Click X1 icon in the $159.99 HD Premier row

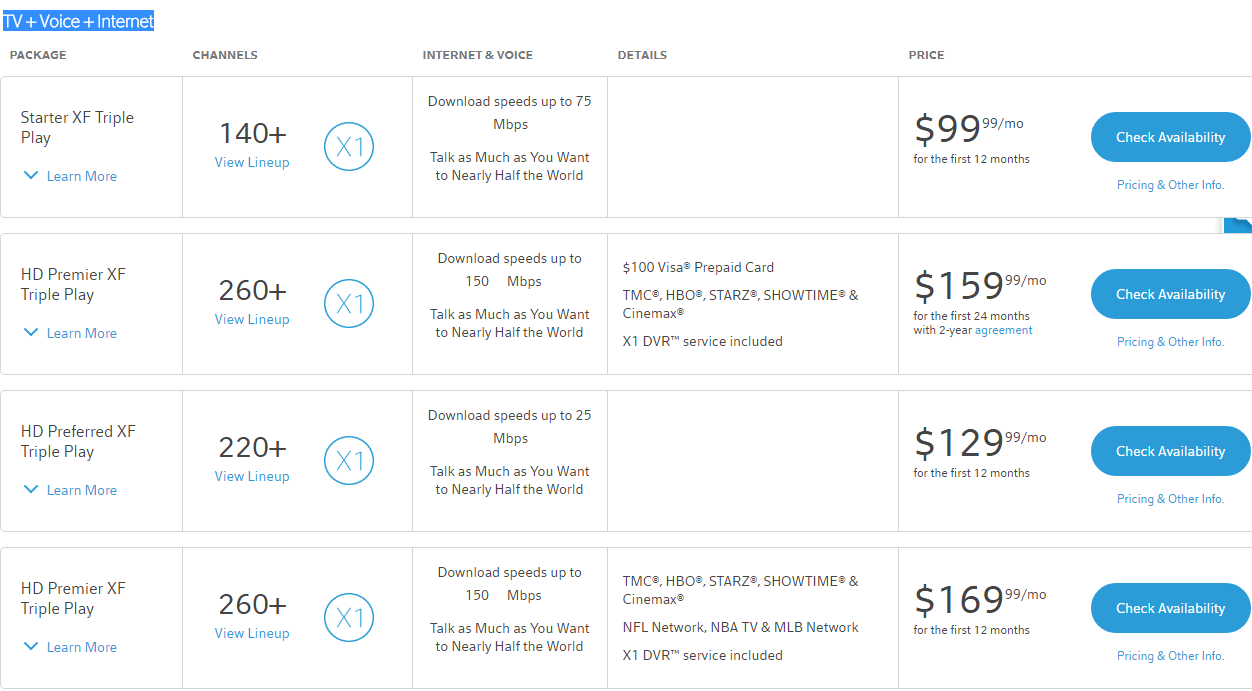[349, 304]
